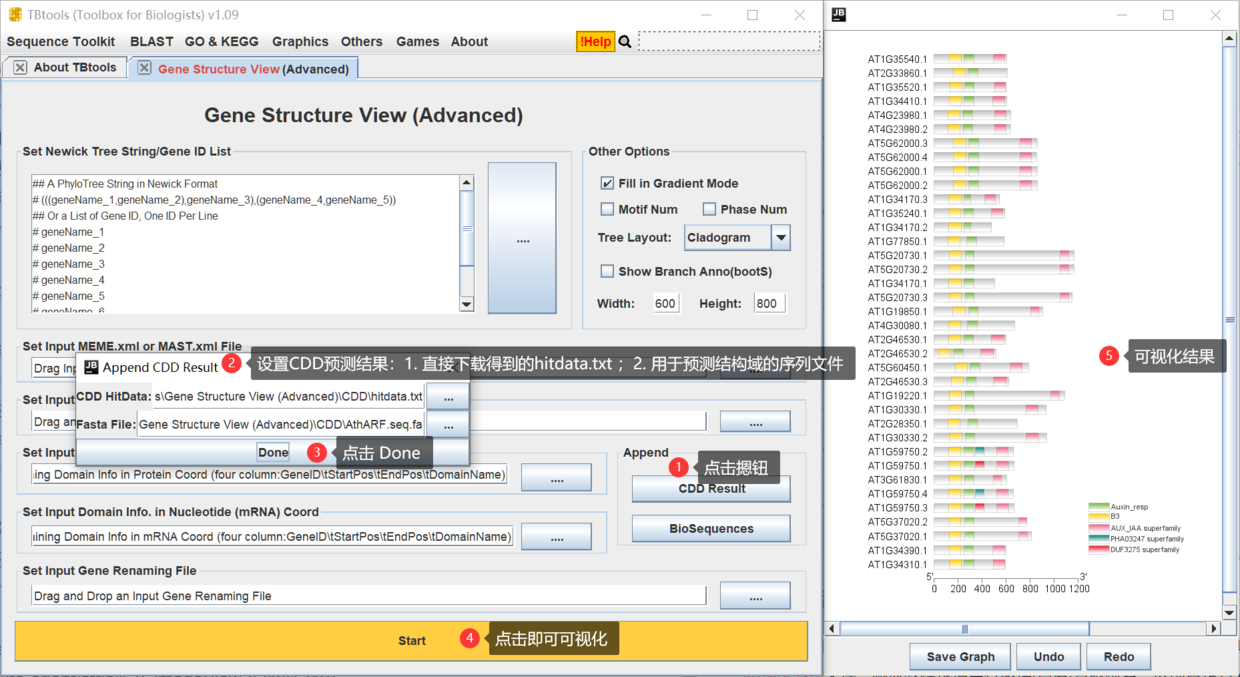
Task: Click the Newick tree string text area
Action: pyautogui.click(x=245, y=243)
